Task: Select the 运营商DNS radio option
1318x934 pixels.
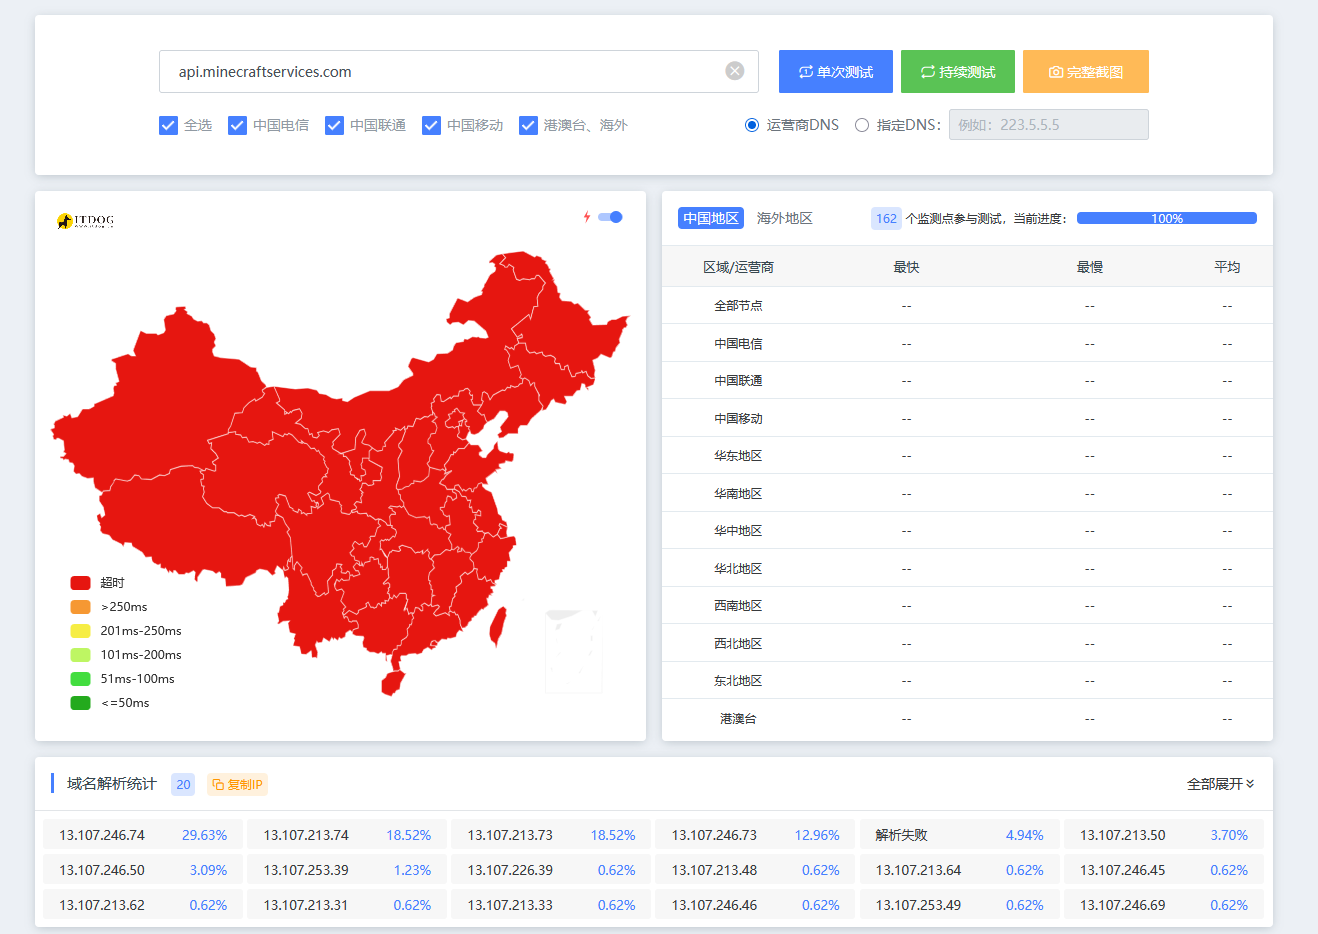Action: click(x=752, y=125)
